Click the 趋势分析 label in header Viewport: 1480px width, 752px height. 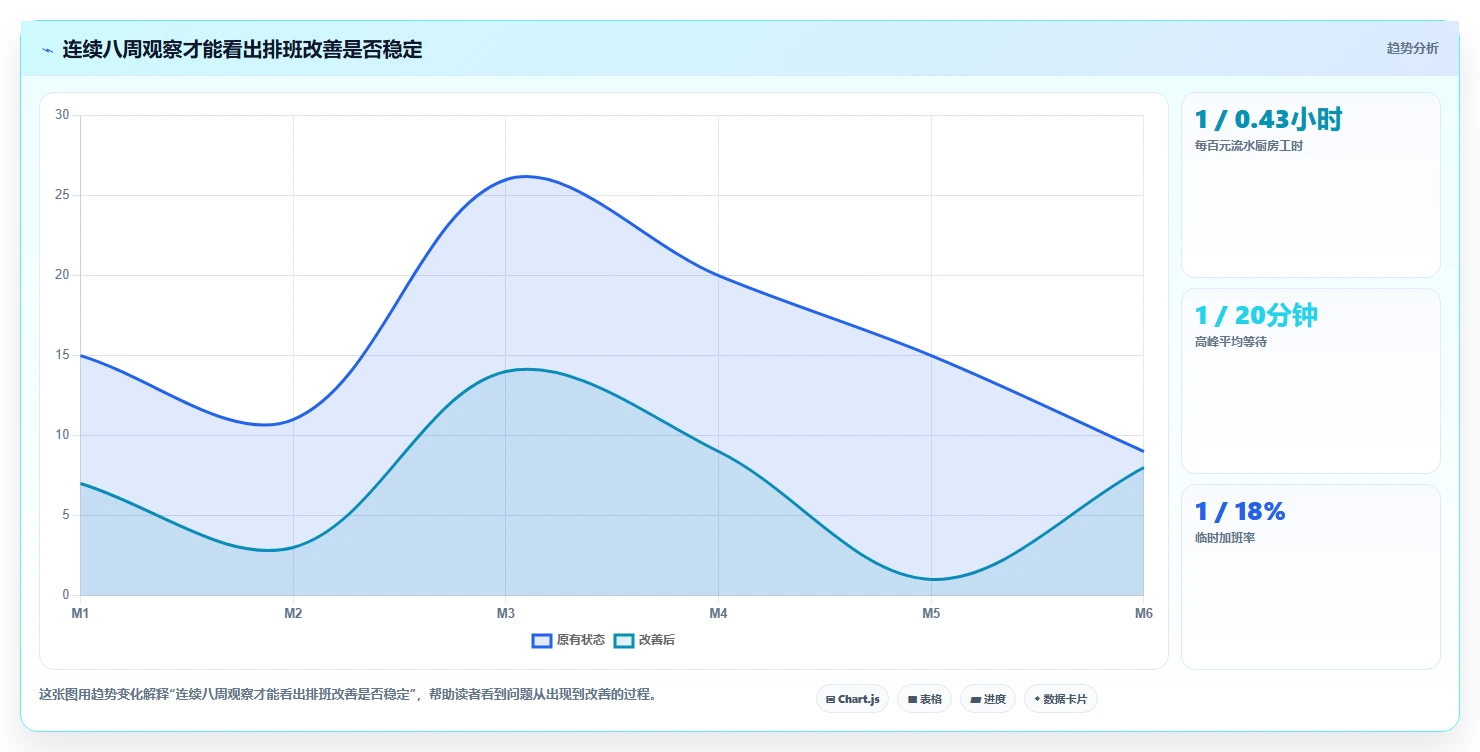tap(1412, 48)
